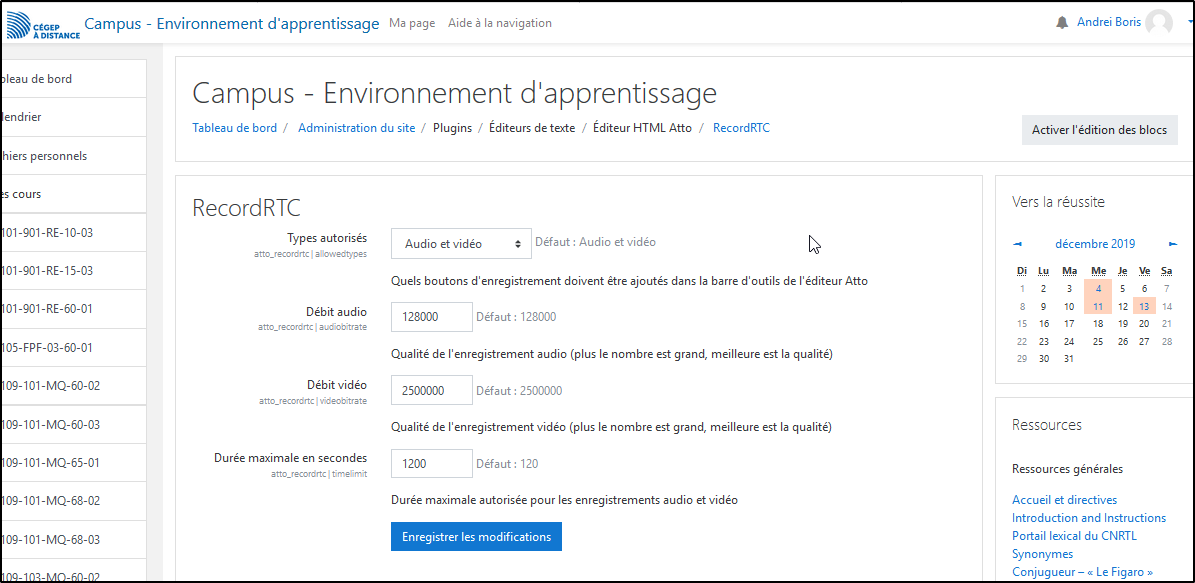Open Administration du site breadcrumb link
1195x583 pixels.
point(356,128)
